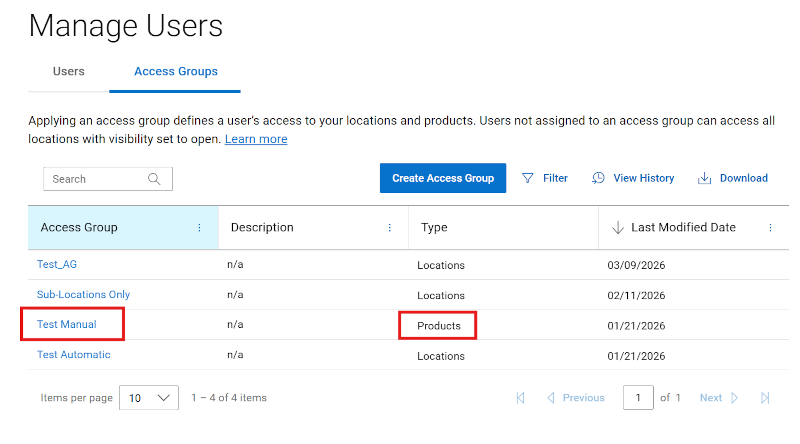Switch to the Users tab
Viewport: 800px width, 444px height.
tap(69, 72)
